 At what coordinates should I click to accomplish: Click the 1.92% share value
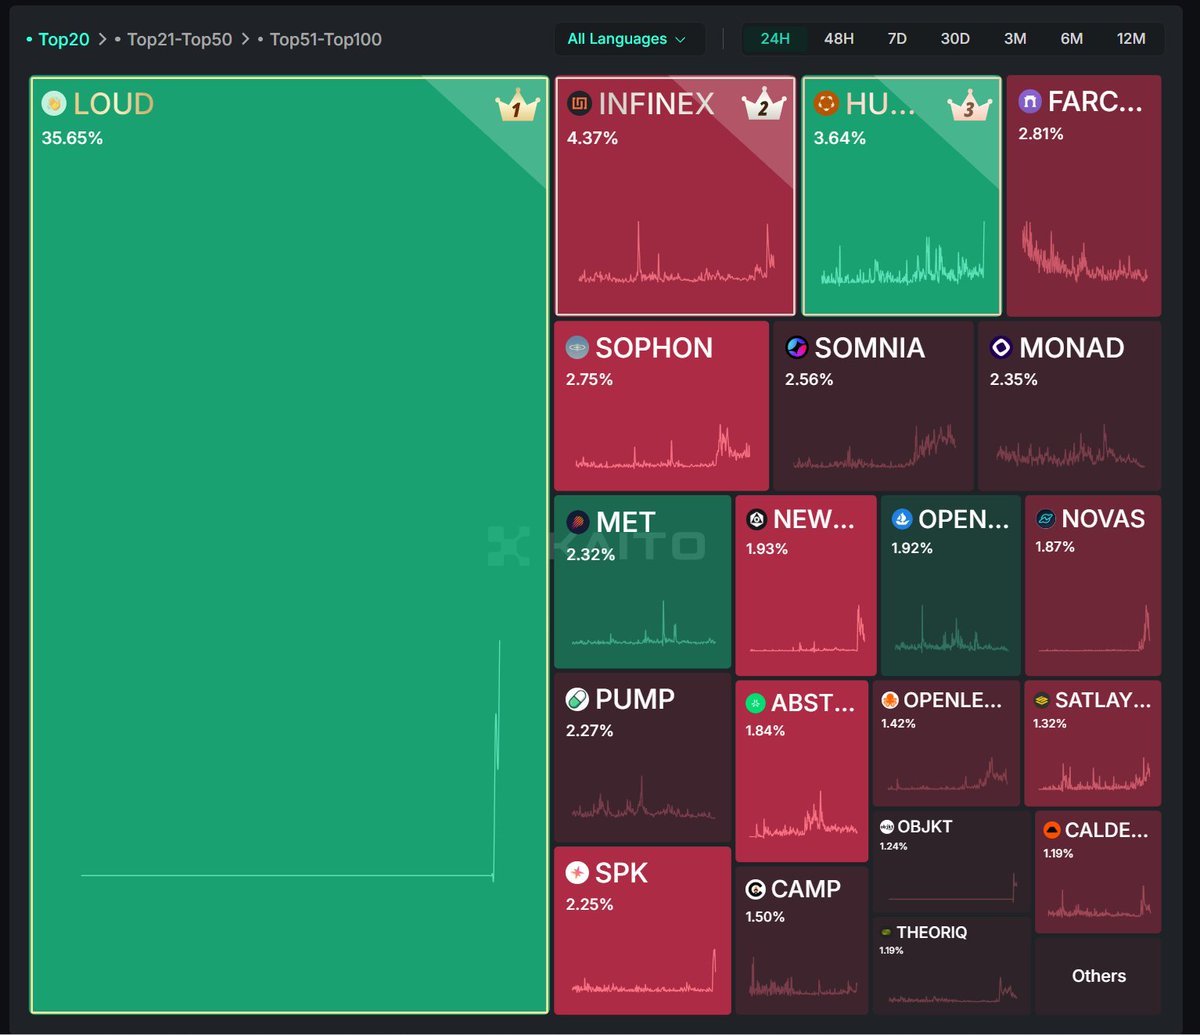pyautogui.click(x=912, y=547)
